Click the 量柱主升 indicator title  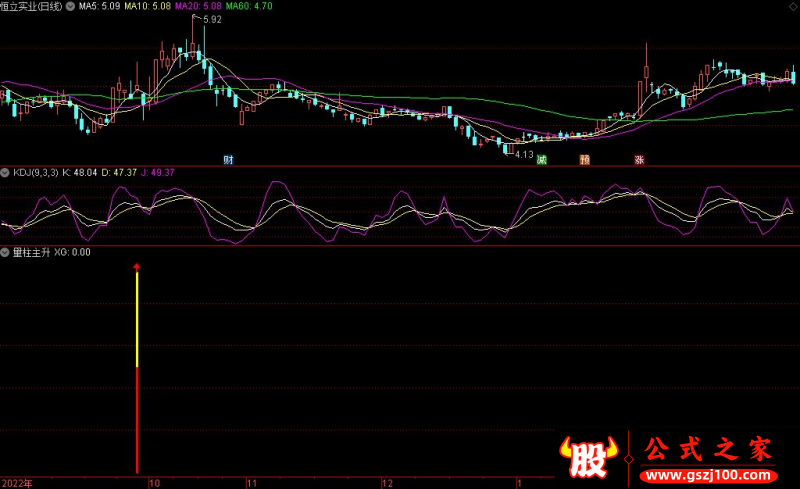[32, 252]
